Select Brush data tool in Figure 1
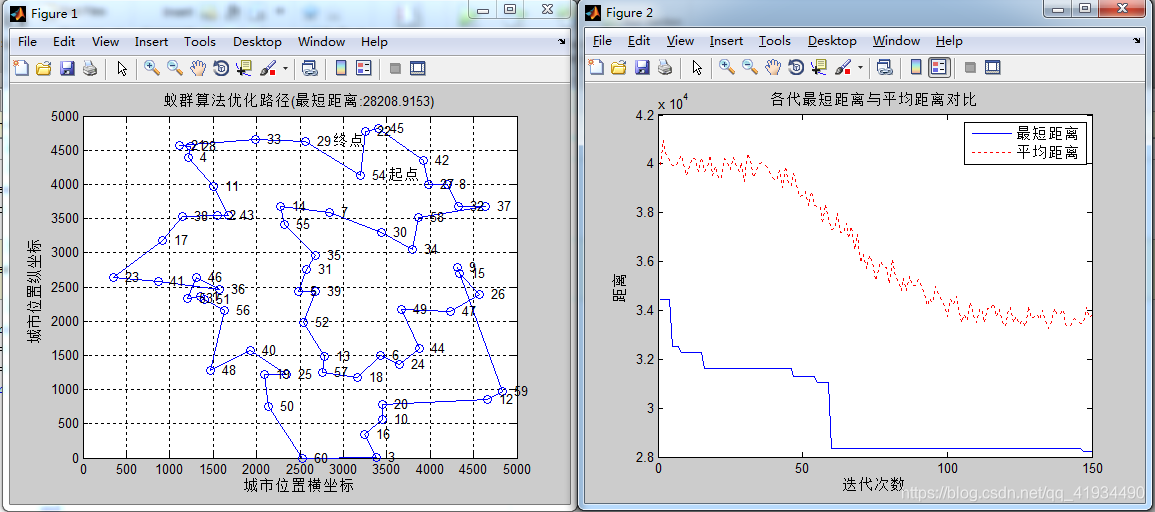The height and width of the screenshot is (512, 1155). 268,69
